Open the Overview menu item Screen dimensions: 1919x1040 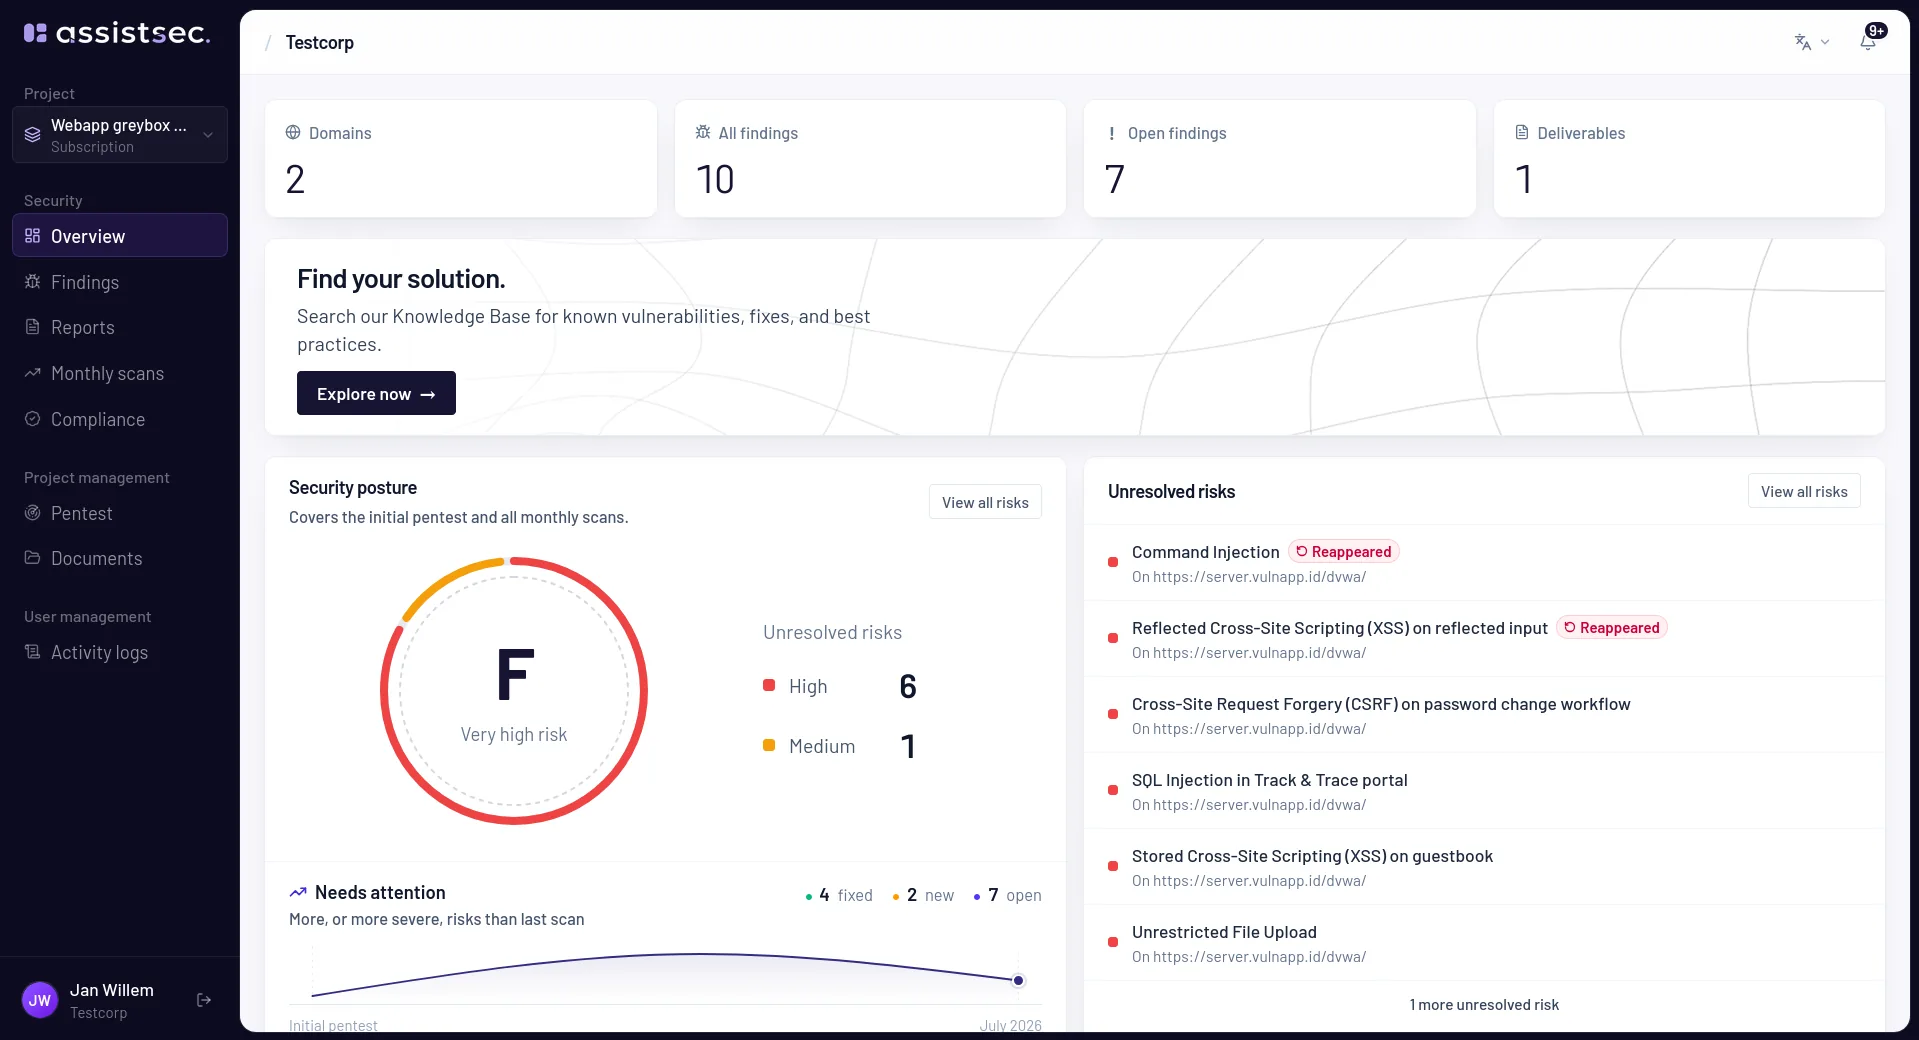(x=120, y=236)
